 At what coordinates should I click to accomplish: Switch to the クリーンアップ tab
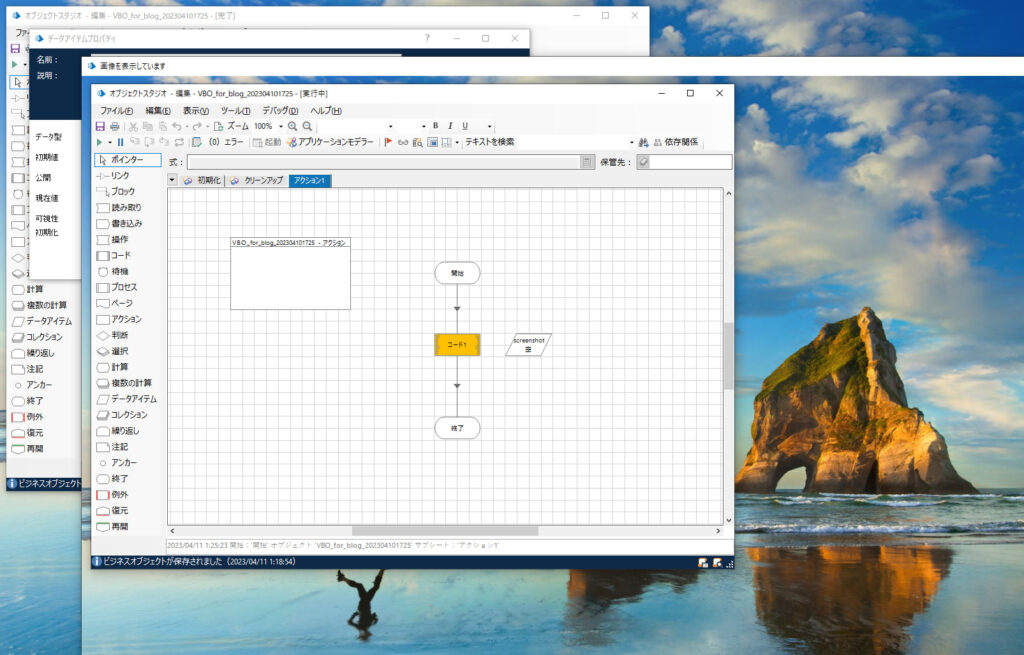coord(257,181)
